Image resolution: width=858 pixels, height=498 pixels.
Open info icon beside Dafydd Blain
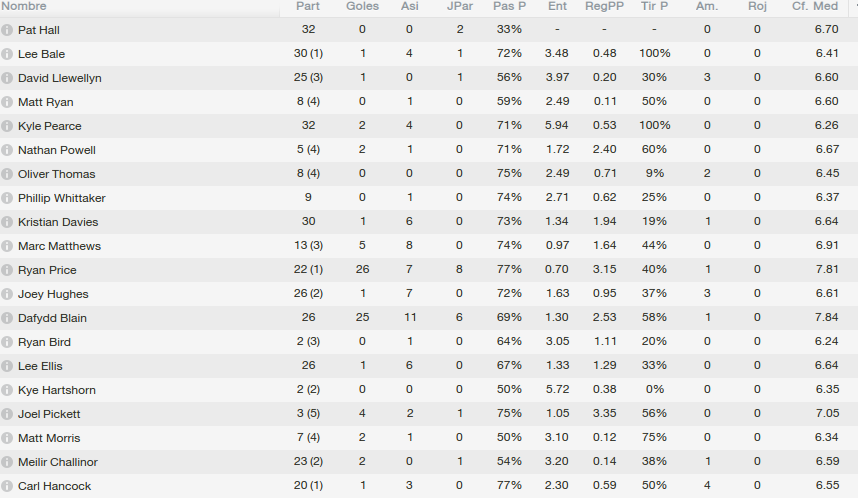pyautogui.click(x=7, y=318)
